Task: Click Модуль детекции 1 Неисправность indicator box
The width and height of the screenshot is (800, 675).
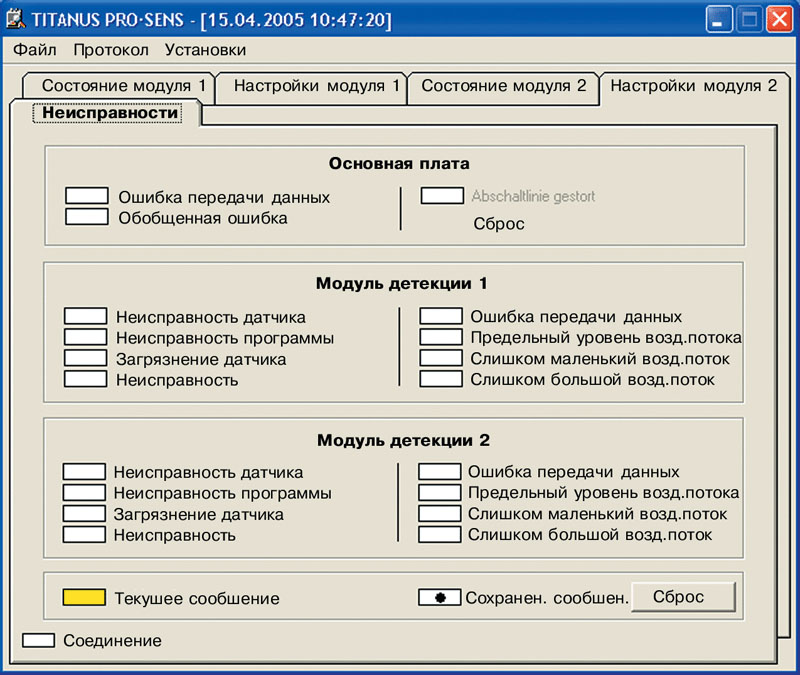Action: (x=85, y=379)
